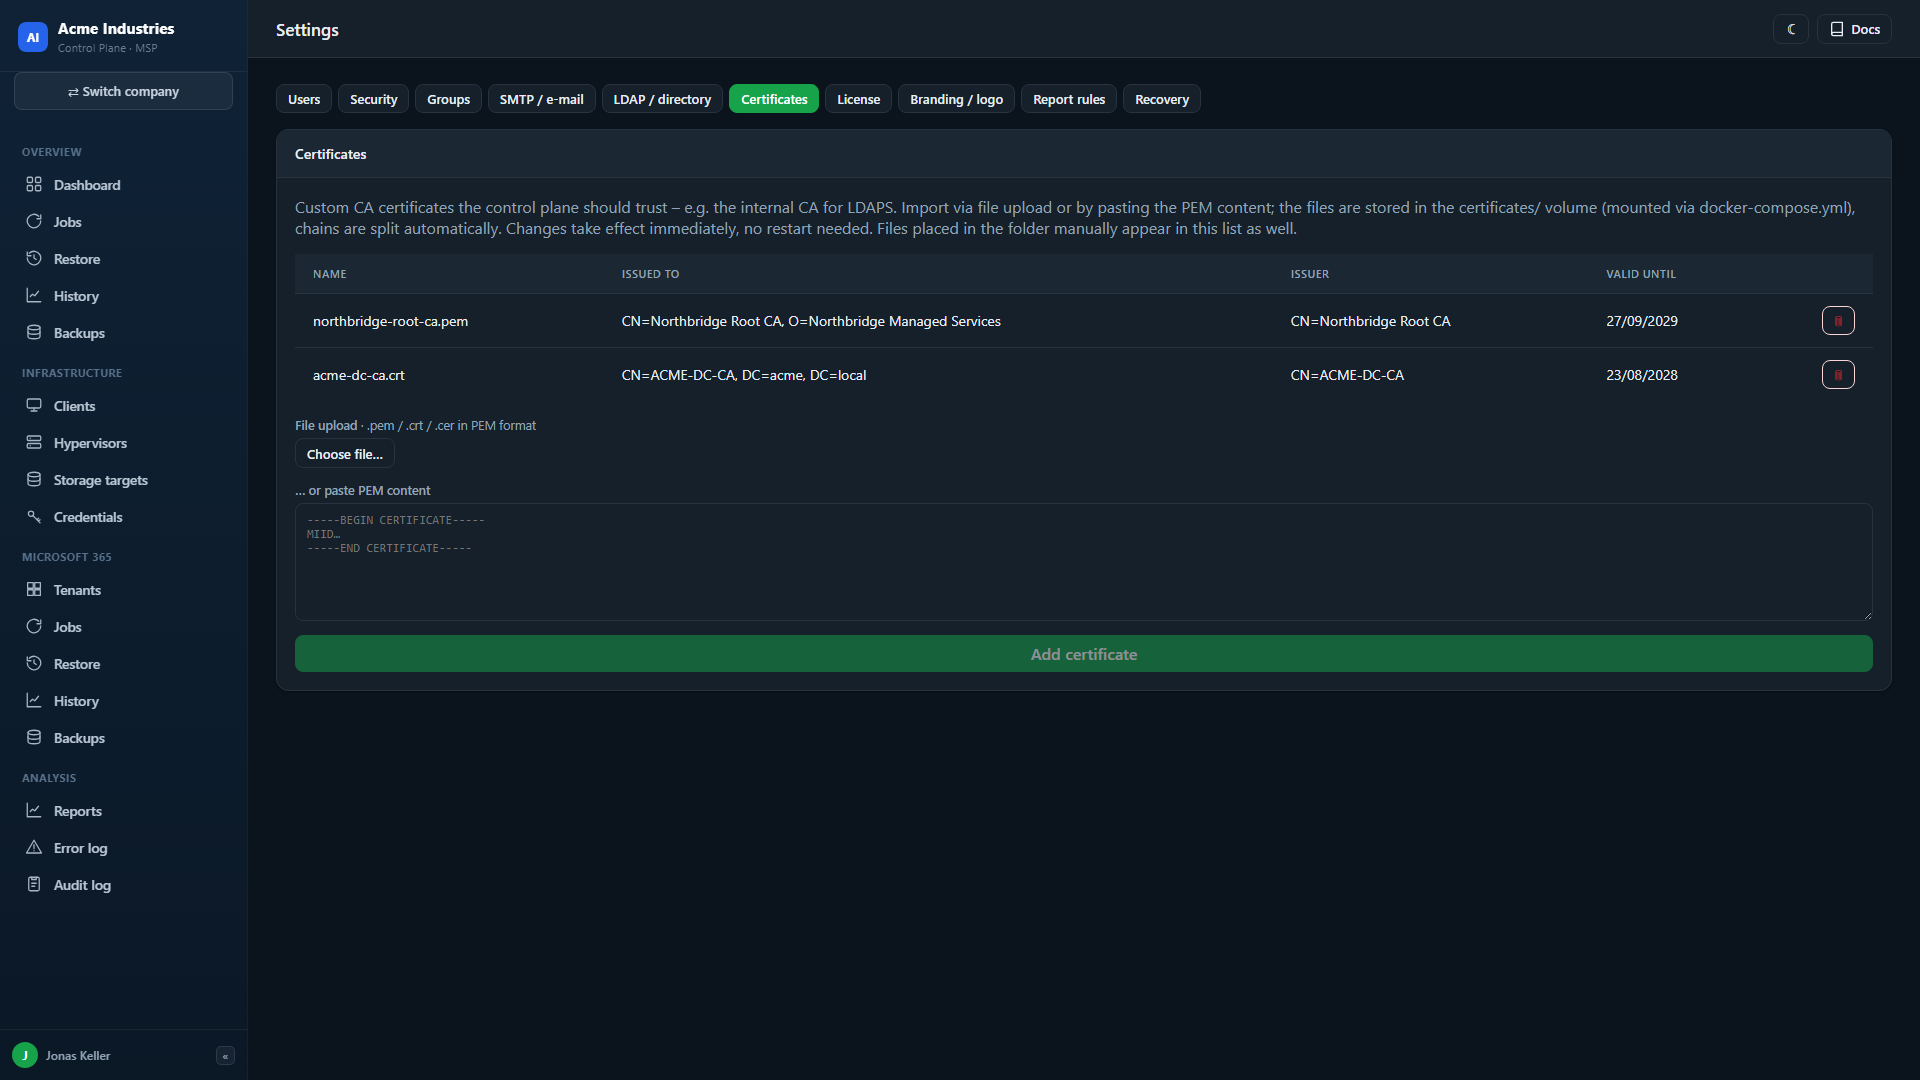Open the Docs button
Viewport: 1920px width, 1080px height.
click(1855, 30)
